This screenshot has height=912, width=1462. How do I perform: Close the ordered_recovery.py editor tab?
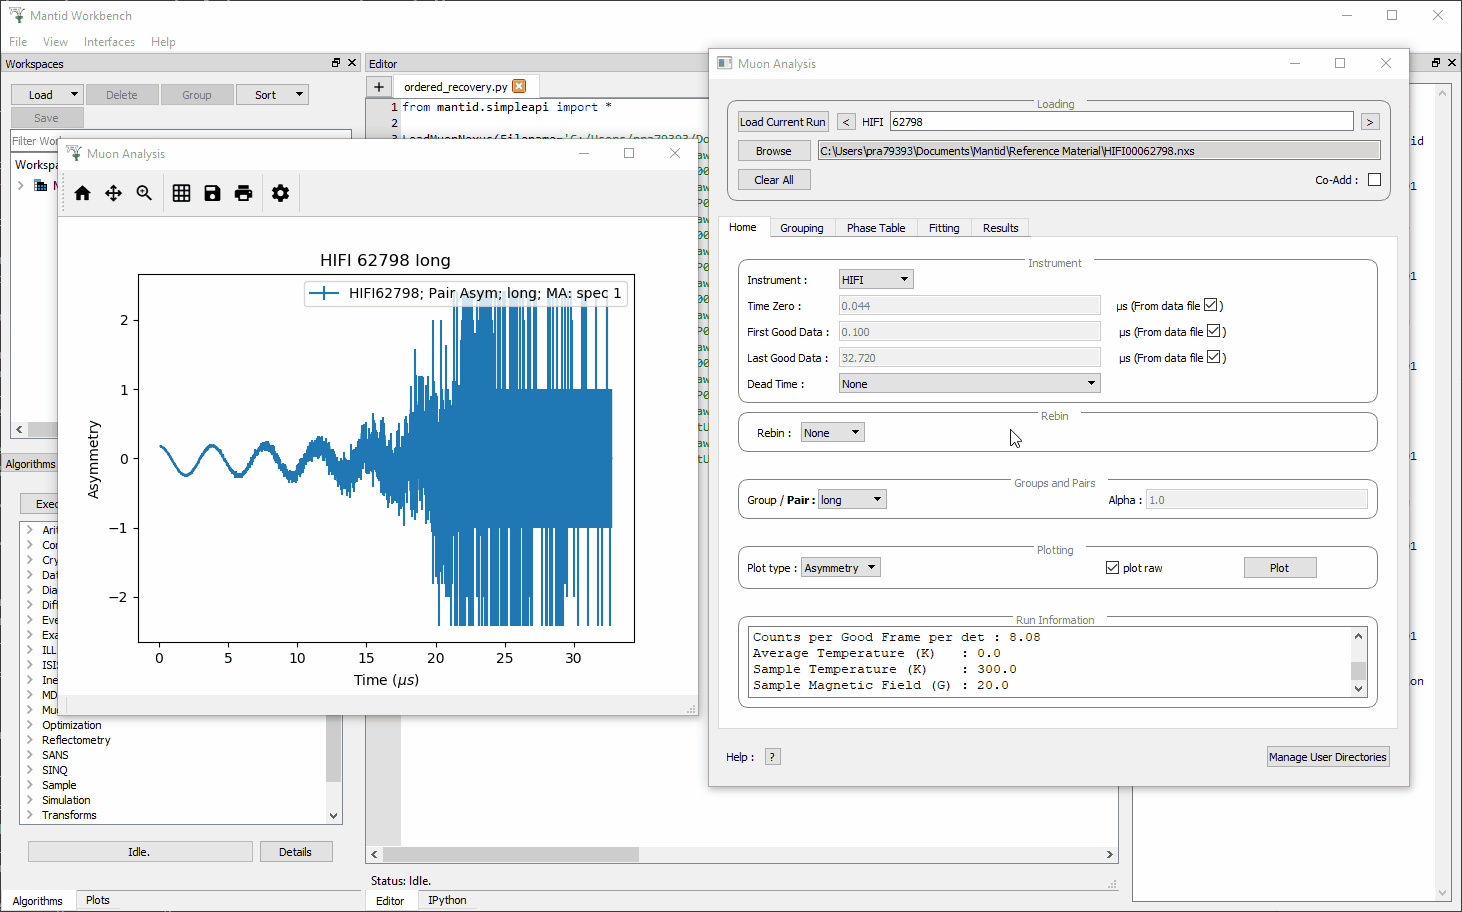(519, 87)
